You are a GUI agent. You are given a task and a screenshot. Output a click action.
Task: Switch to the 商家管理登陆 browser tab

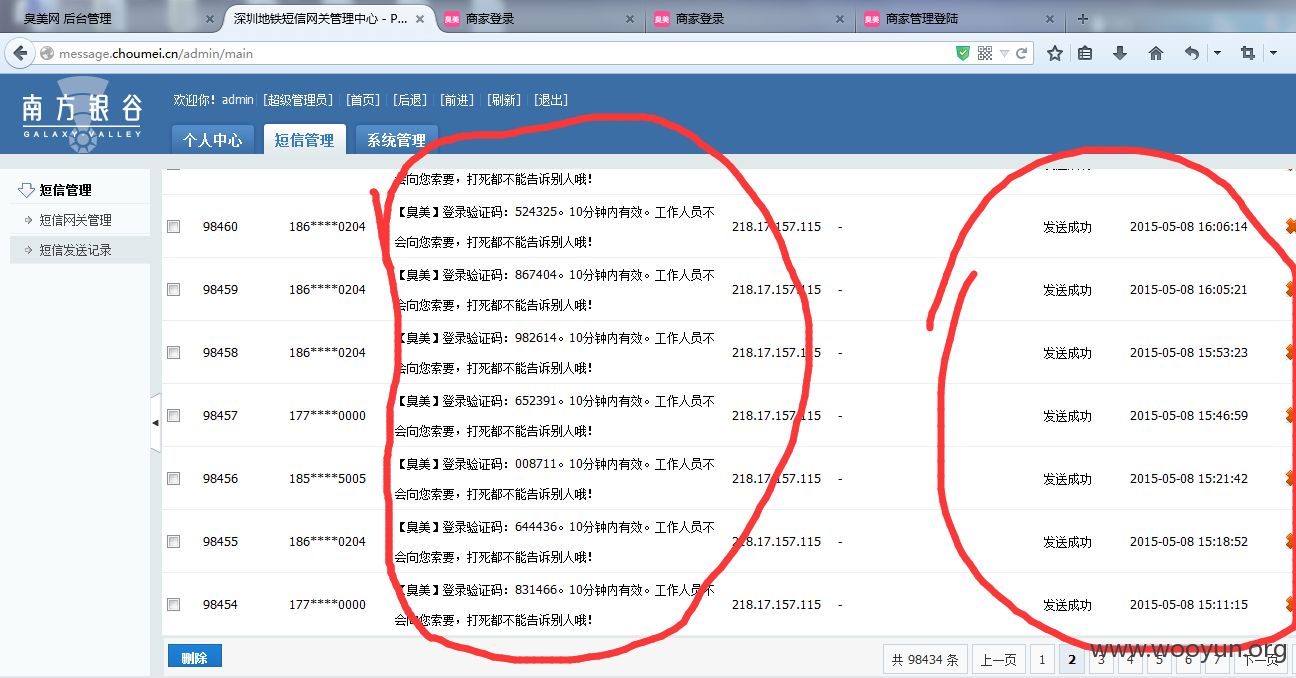pyautogui.click(x=959, y=19)
